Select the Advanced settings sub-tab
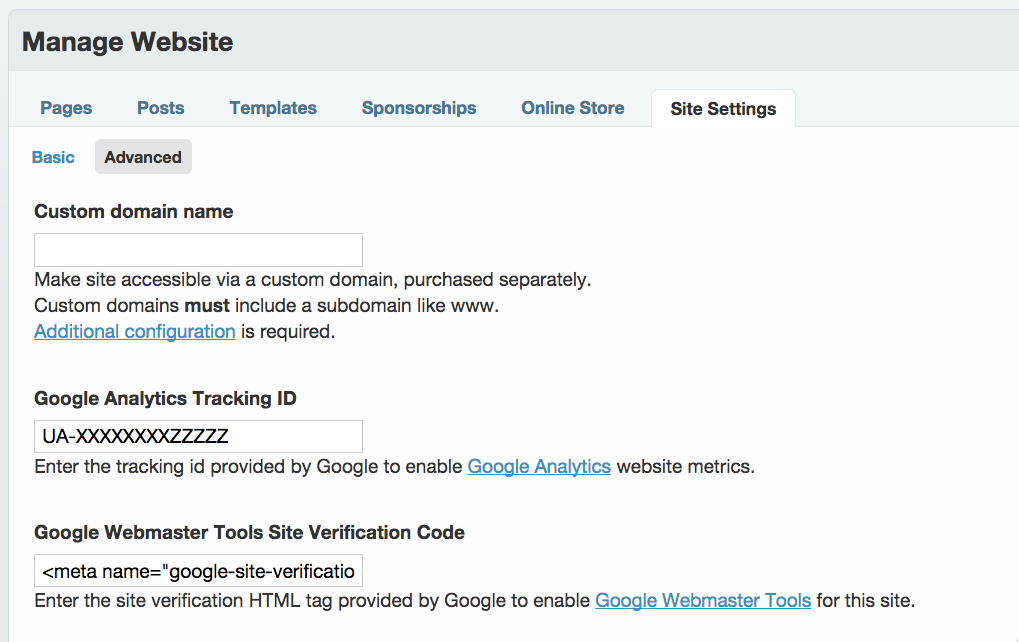Image resolution: width=1019 pixels, height=642 pixels. click(143, 157)
